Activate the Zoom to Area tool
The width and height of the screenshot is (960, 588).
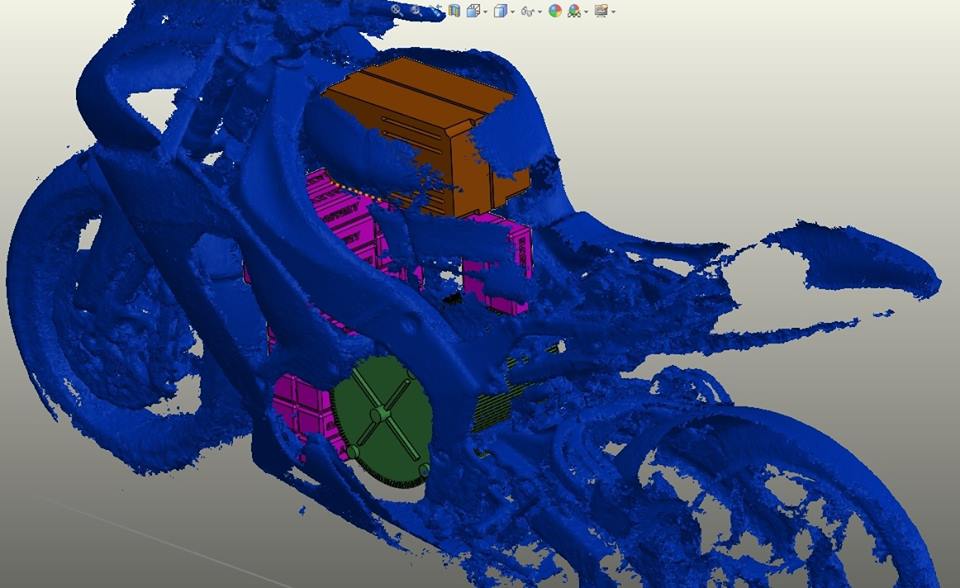416,10
